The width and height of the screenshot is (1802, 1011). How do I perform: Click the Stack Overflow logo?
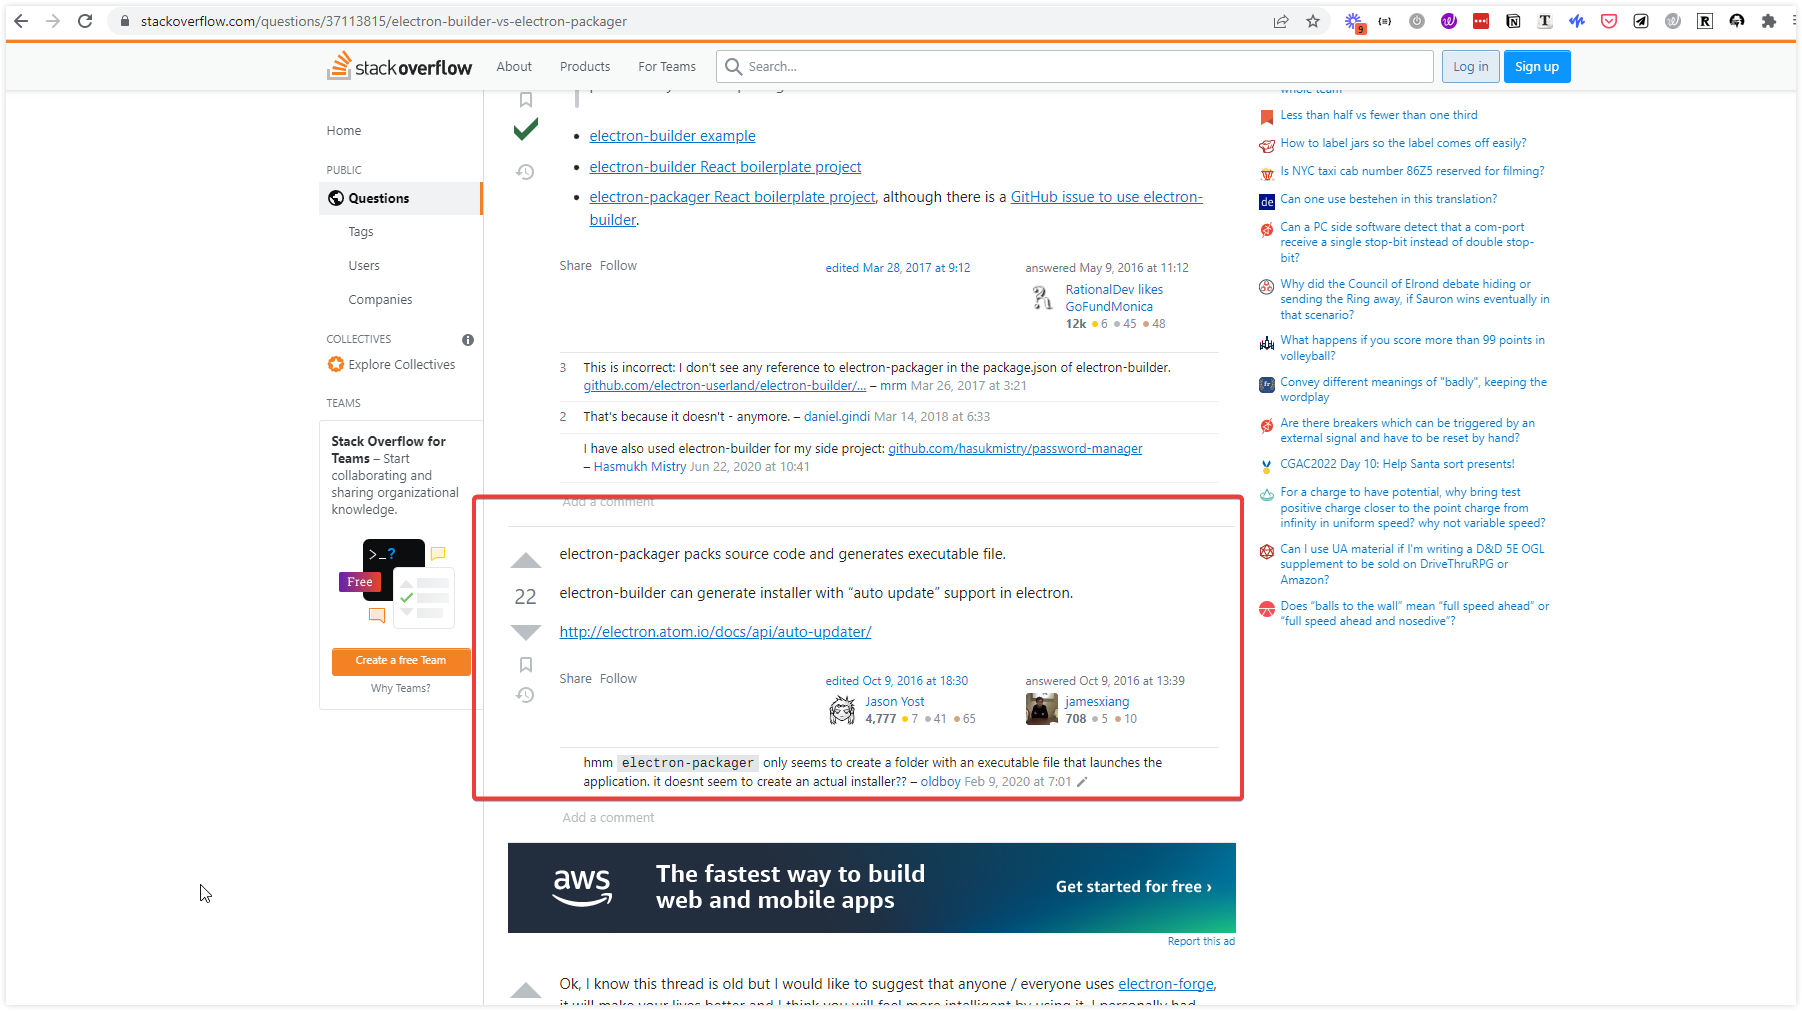click(x=399, y=66)
